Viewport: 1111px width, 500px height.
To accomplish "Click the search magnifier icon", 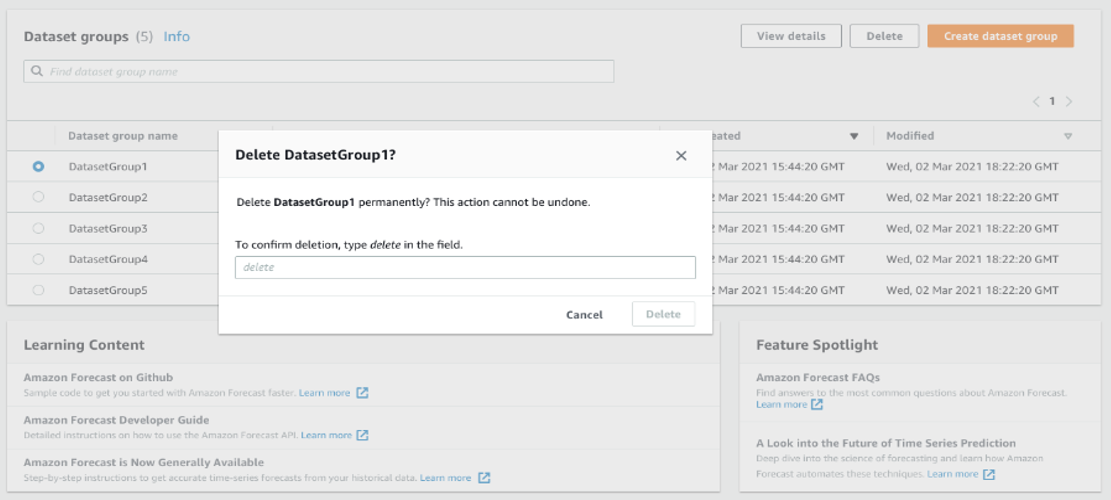I will 37,72.
